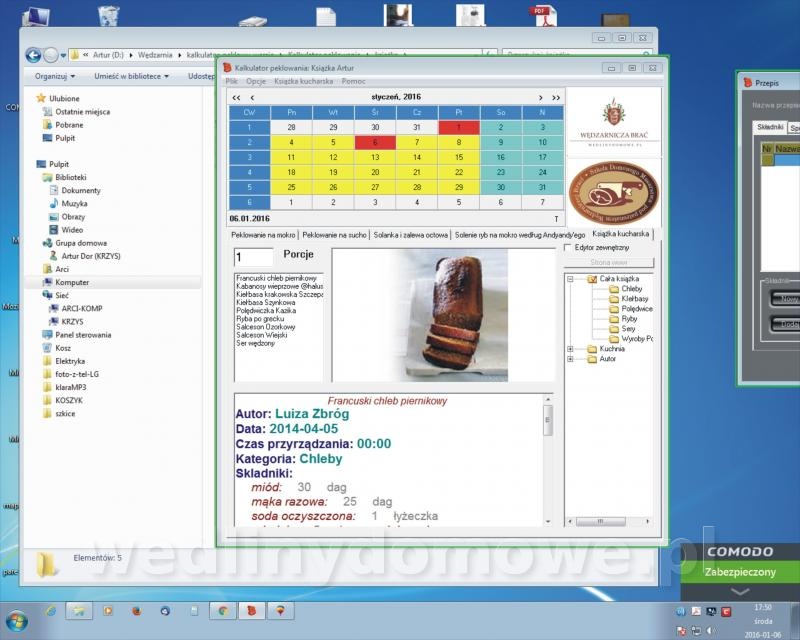Click the Strona www button
The height and width of the screenshot is (640, 800).
[x=609, y=262]
